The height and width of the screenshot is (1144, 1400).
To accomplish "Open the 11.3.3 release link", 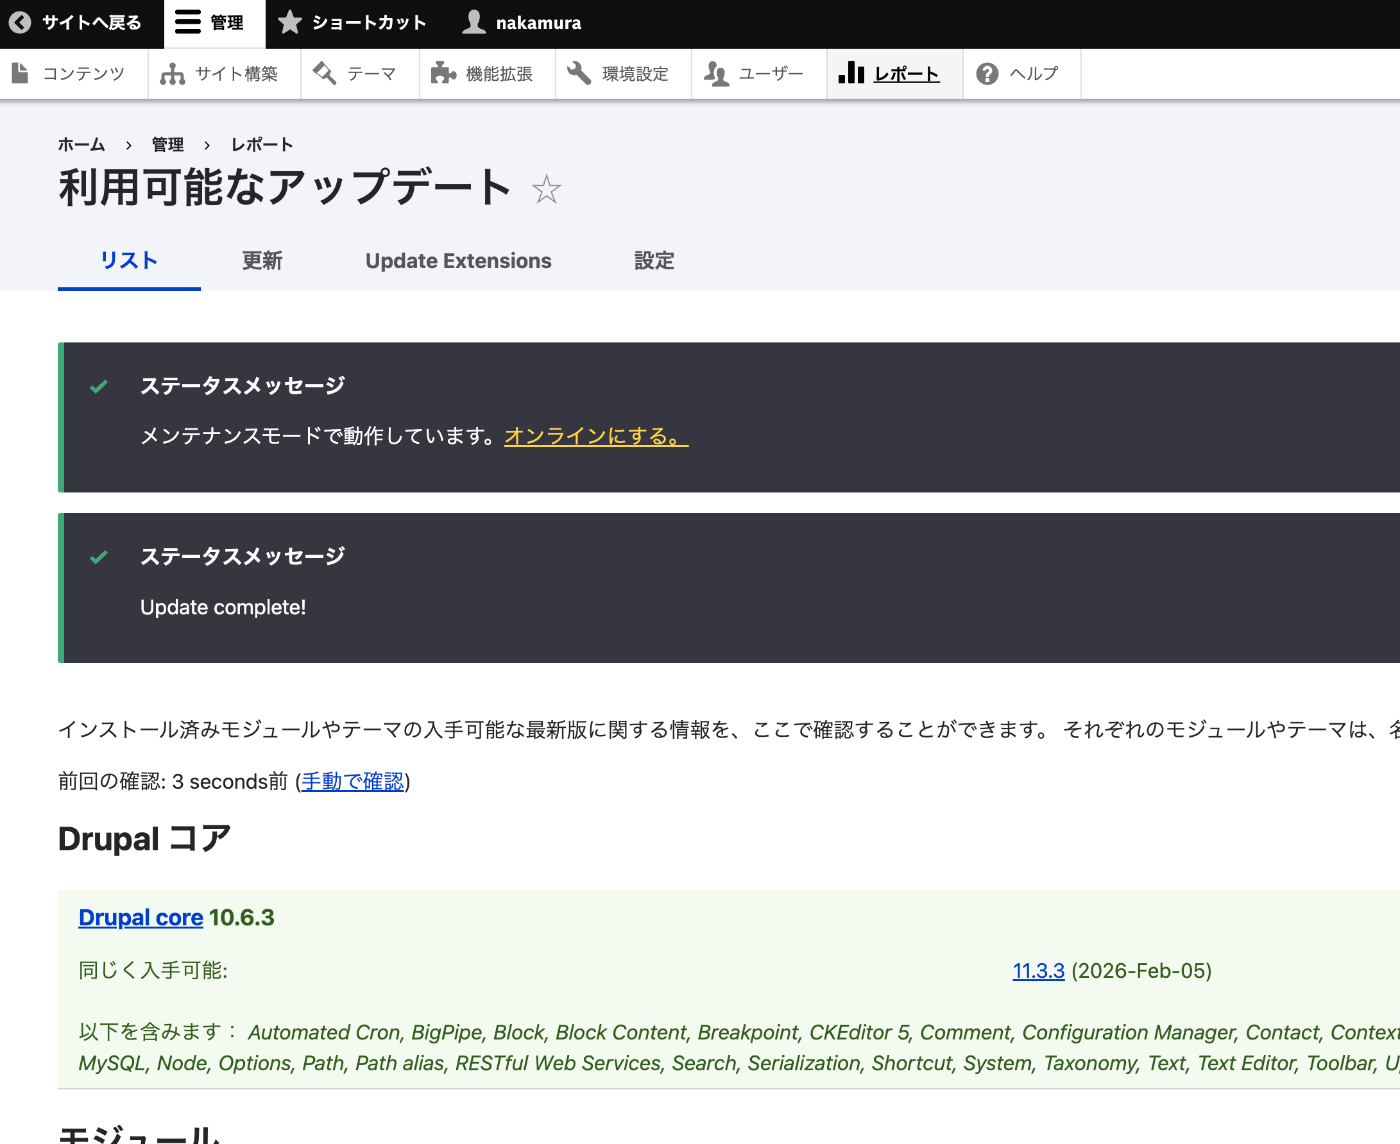I will coord(1038,971).
